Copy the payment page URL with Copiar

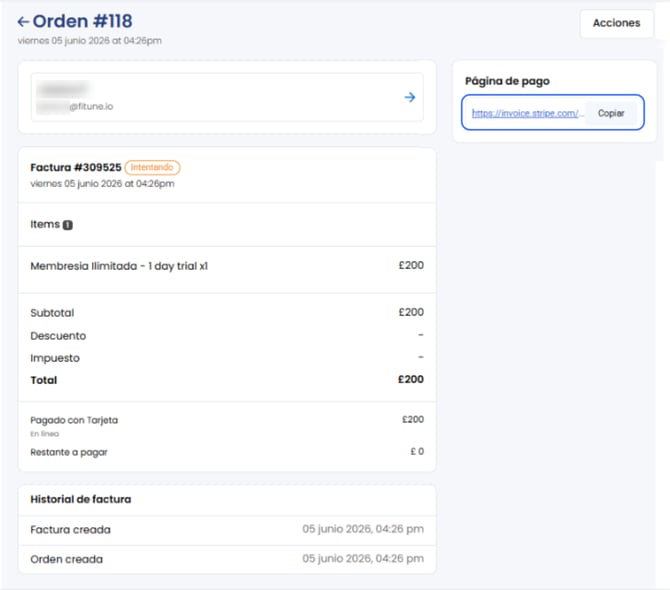611,113
